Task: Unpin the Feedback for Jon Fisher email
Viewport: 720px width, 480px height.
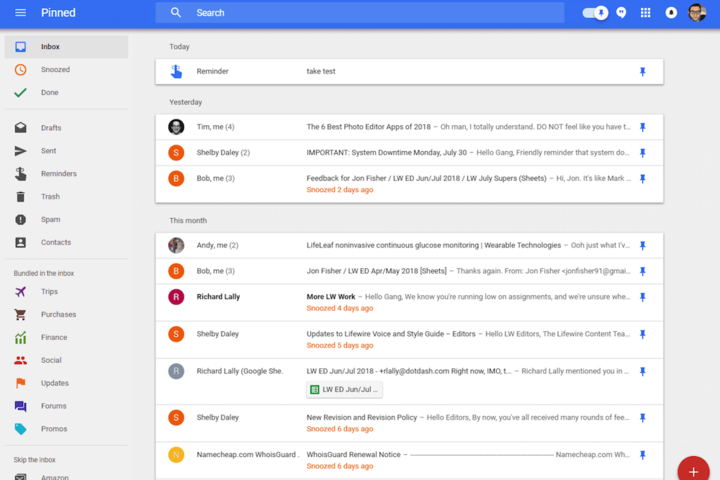Action: pyautogui.click(x=642, y=179)
